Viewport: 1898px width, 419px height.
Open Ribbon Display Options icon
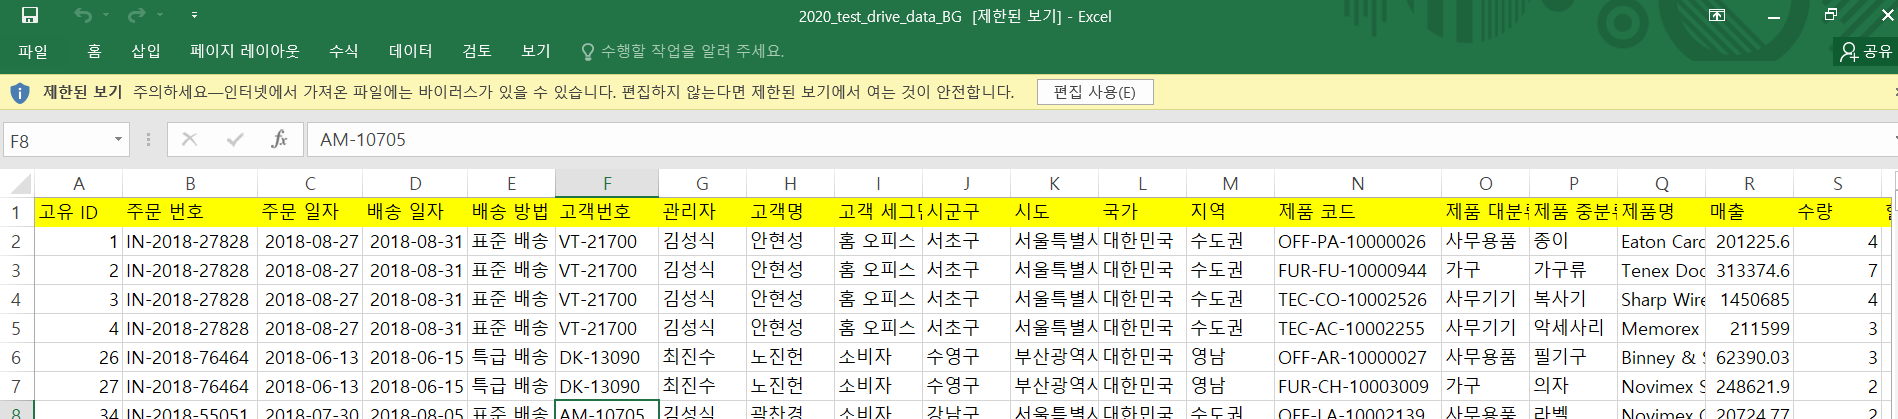pos(1716,15)
